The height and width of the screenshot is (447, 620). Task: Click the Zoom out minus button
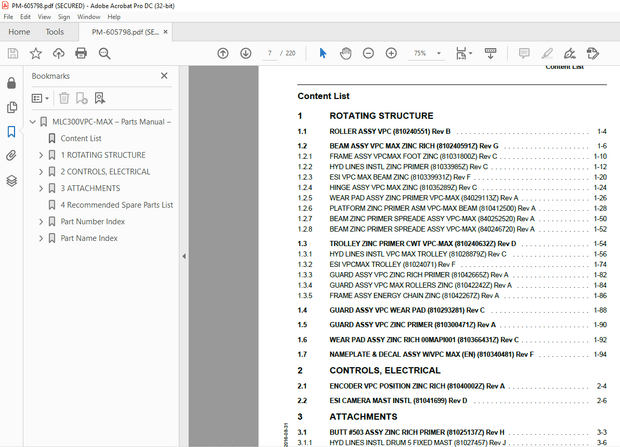pyautogui.click(x=368, y=53)
